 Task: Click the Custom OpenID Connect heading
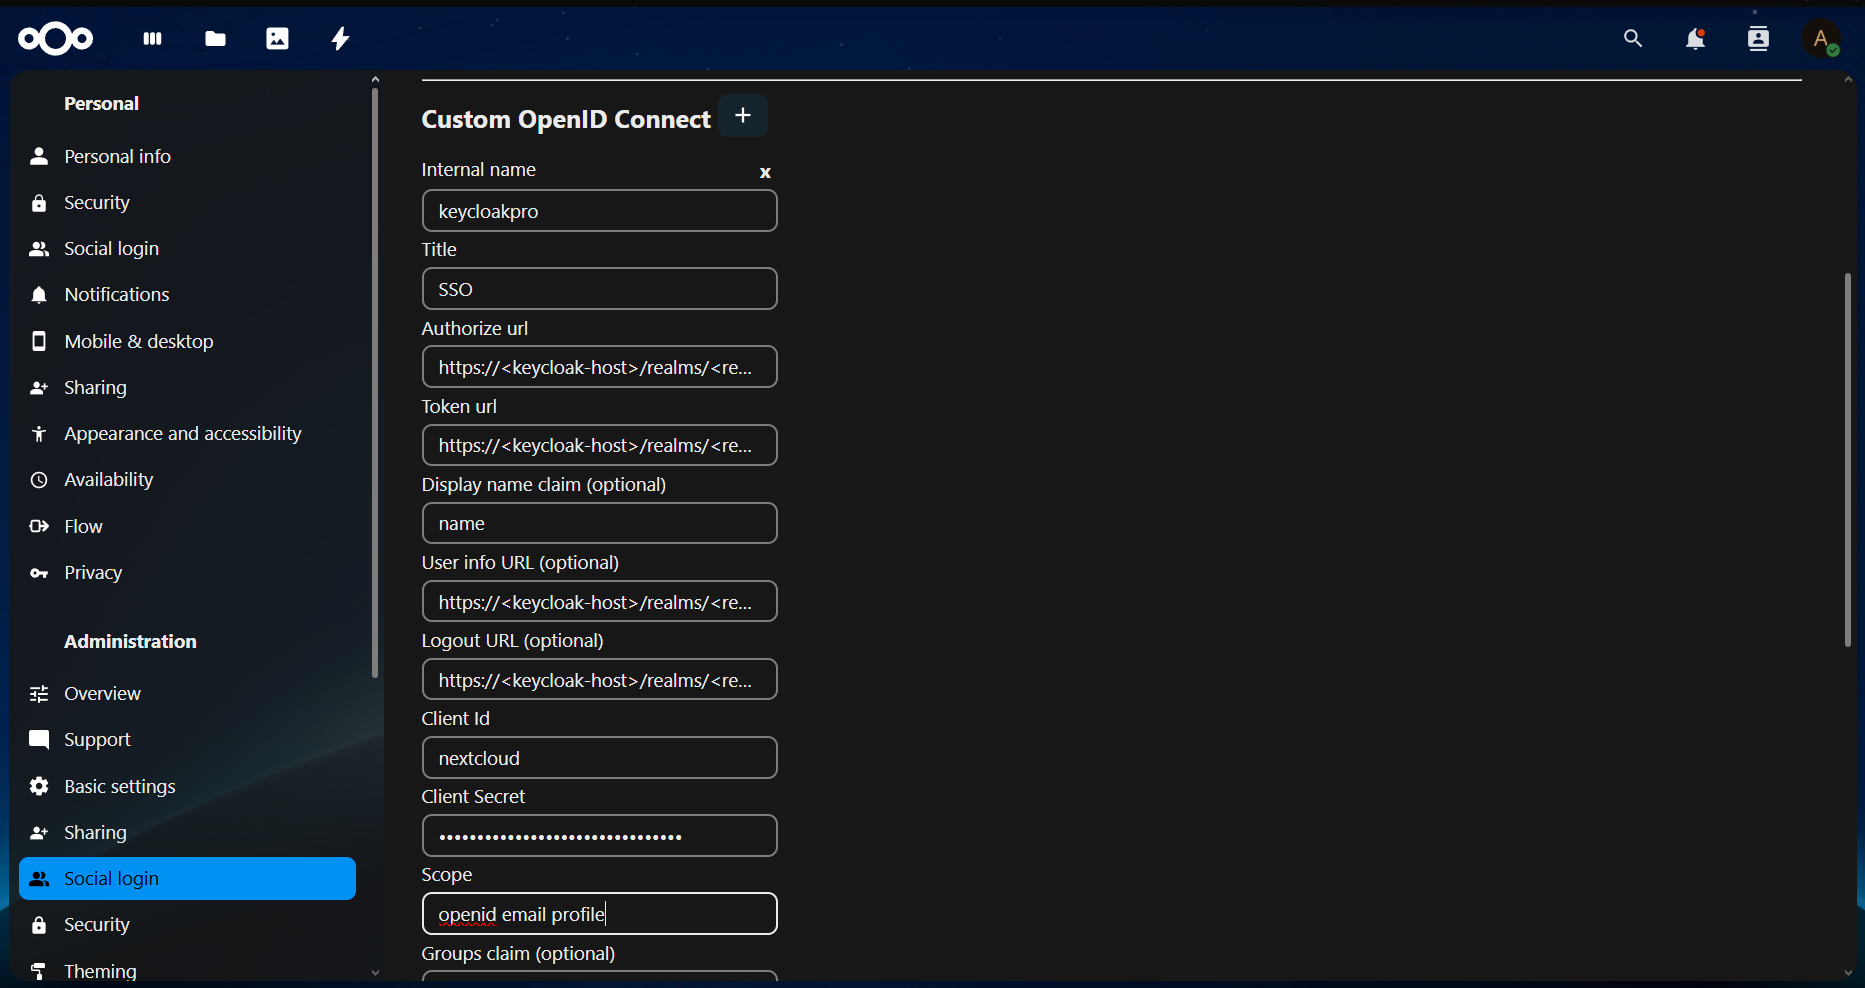click(566, 119)
